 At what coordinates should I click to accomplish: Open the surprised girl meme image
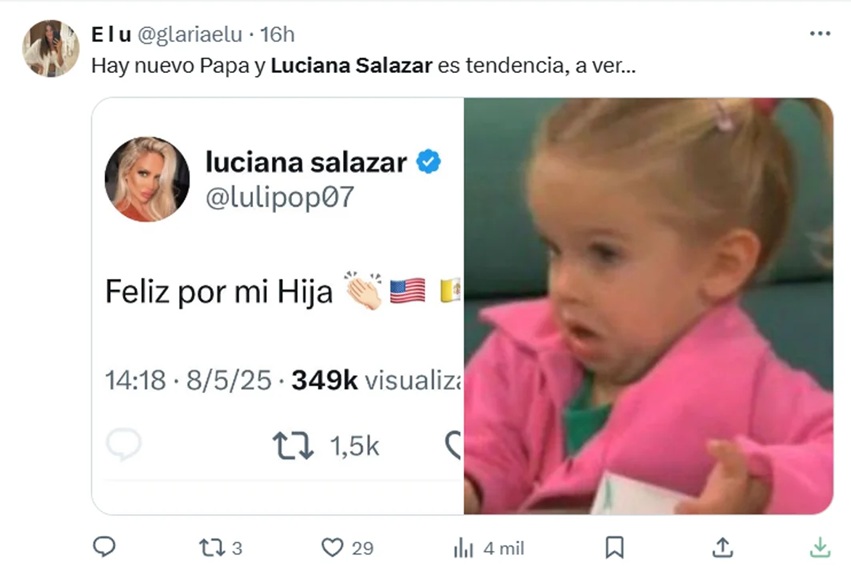click(x=648, y=306)
